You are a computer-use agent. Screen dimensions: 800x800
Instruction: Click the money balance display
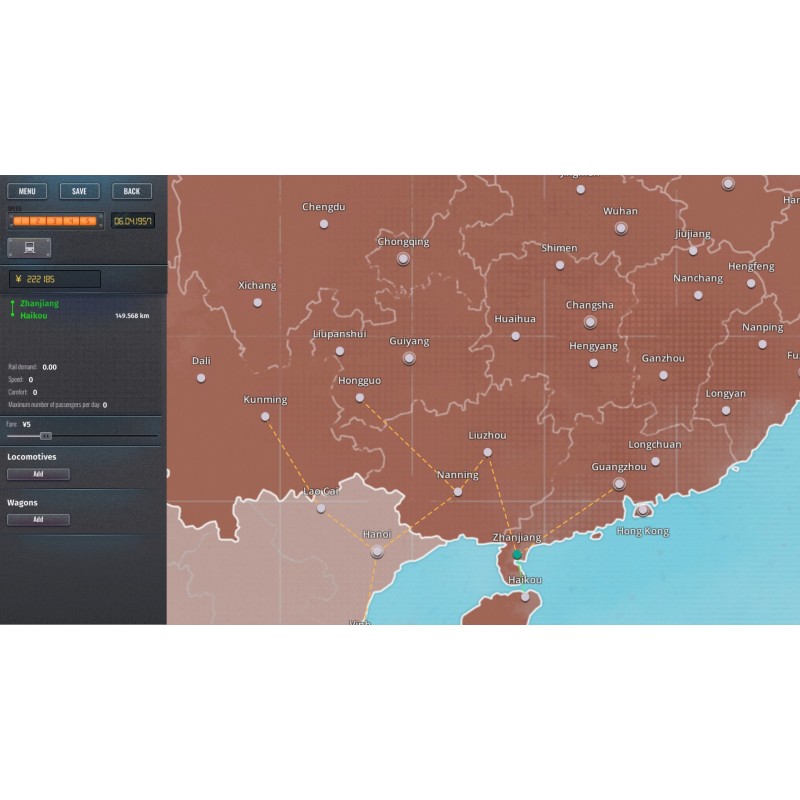point(55,279)
